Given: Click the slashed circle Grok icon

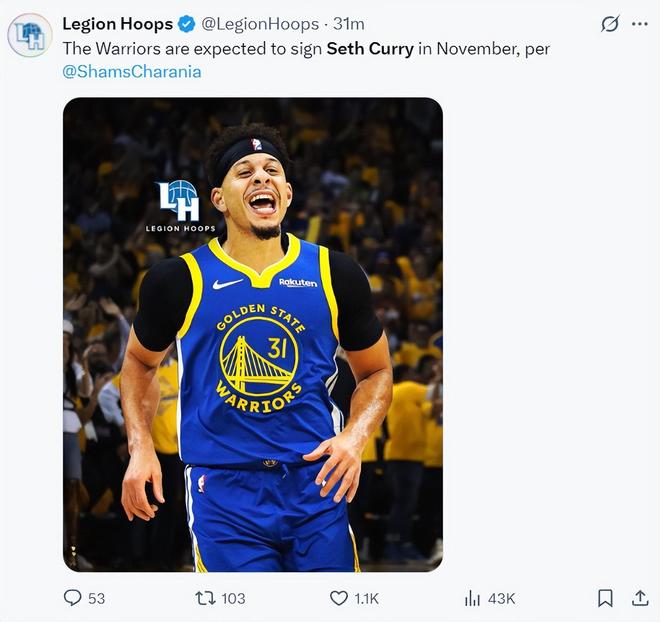Looking at the screenshot, I should coord(609,24).
